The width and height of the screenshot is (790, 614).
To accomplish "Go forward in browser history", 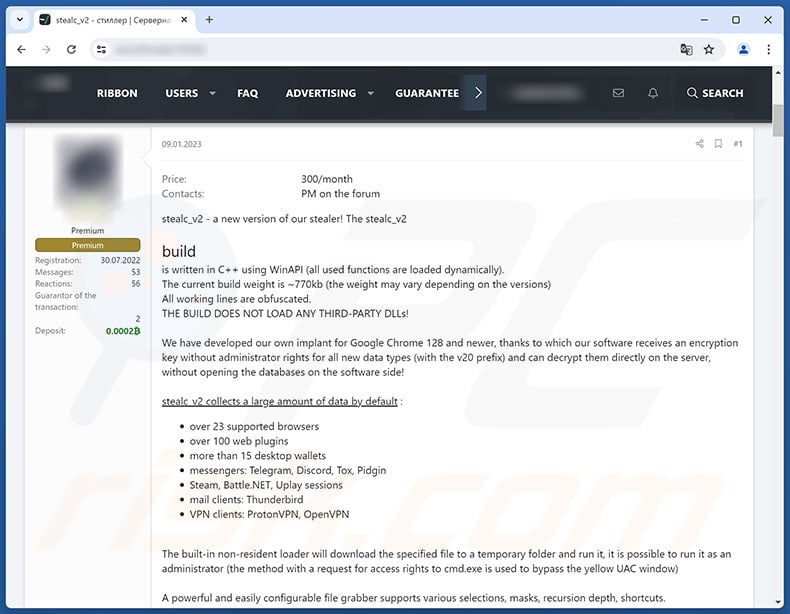I will pyautogui.click(x=46, y=49).
